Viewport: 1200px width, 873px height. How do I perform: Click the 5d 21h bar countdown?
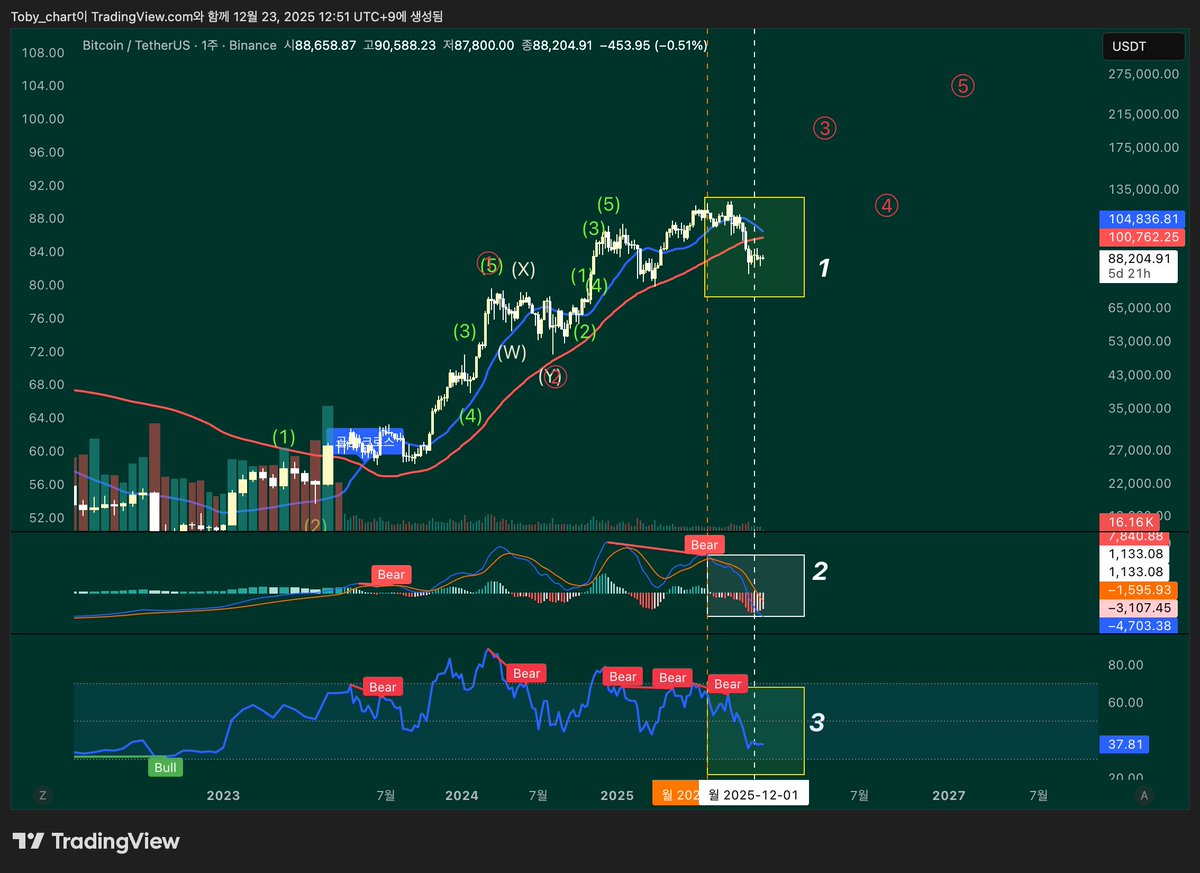pyautogui.click(x=1129, y=273)
